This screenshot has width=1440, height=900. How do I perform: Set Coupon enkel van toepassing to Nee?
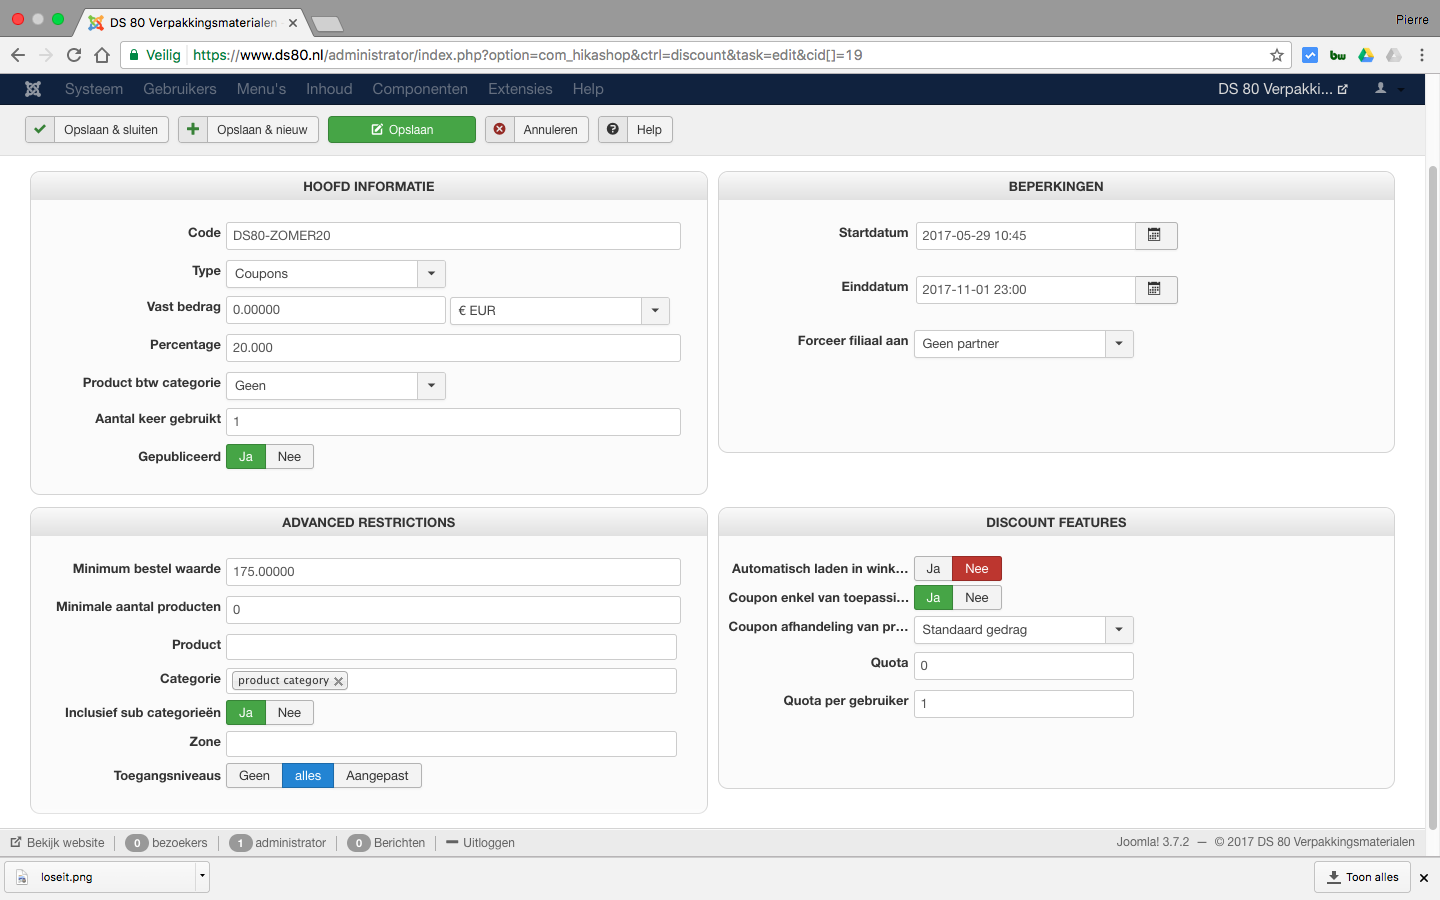(x=977, y=598)
